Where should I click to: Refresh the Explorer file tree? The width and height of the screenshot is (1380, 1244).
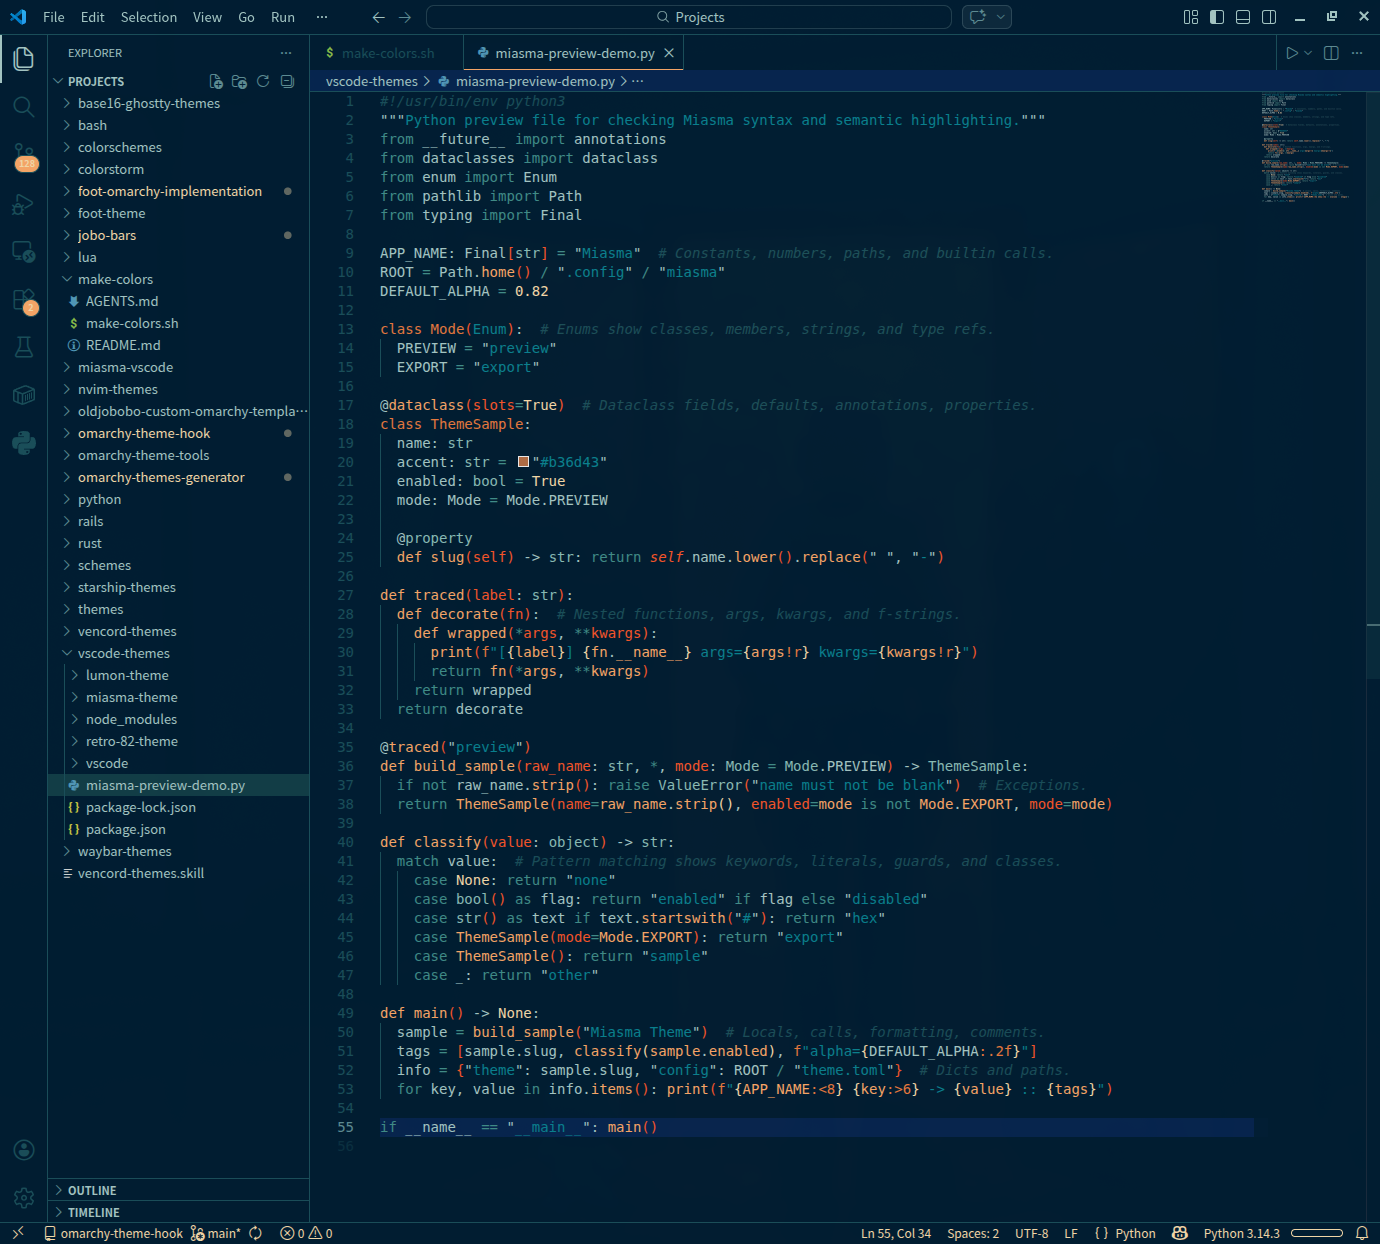pos(263,81)
